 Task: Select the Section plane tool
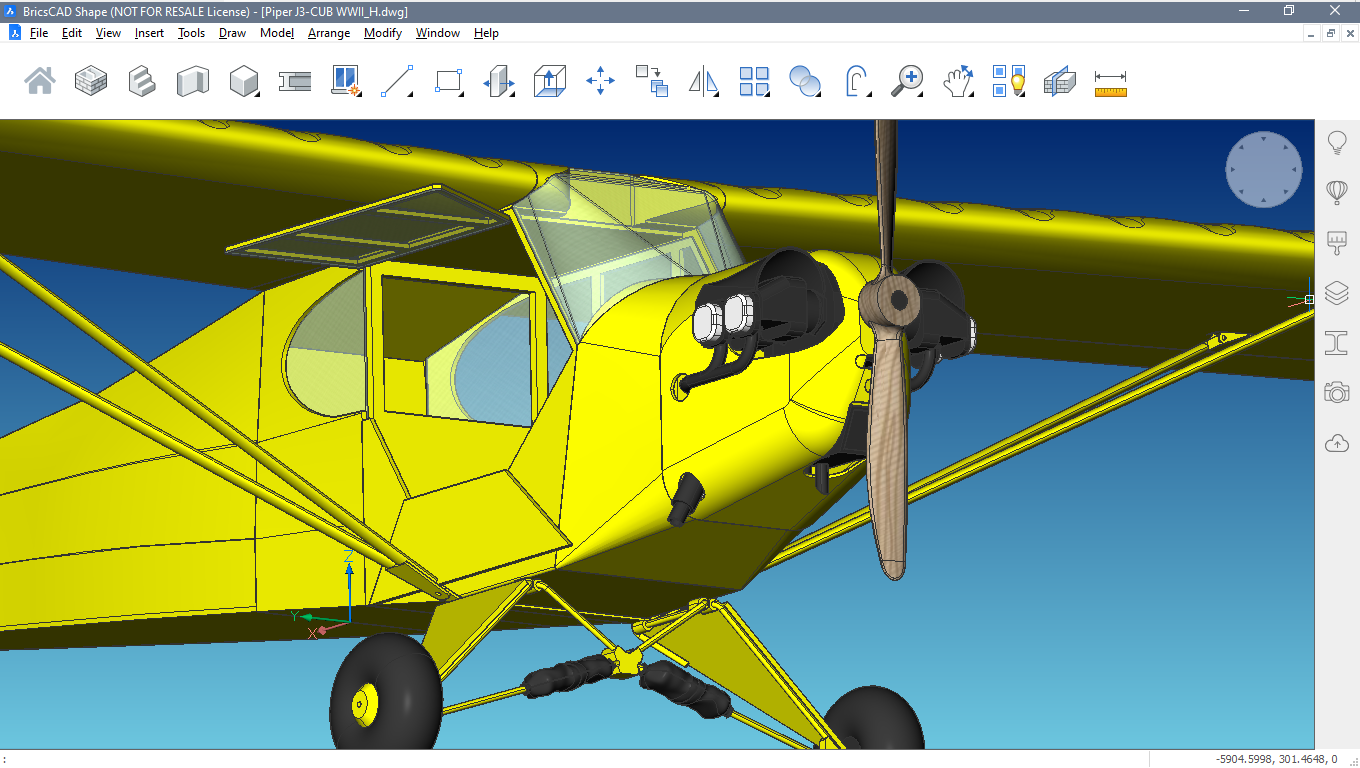(1060, 81)
